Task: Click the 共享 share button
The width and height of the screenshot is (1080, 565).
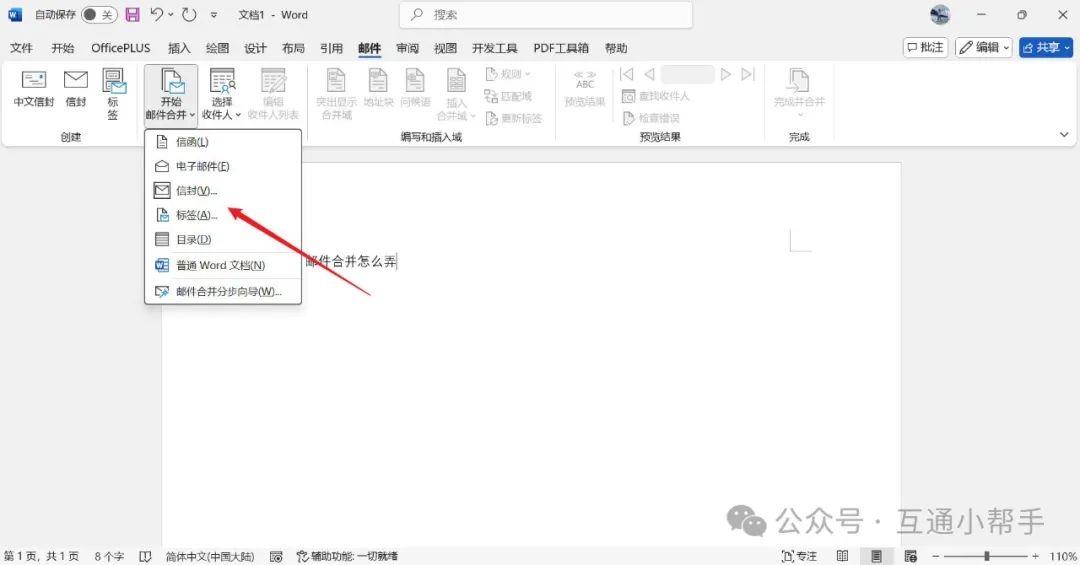Action: coord(1046,47)
